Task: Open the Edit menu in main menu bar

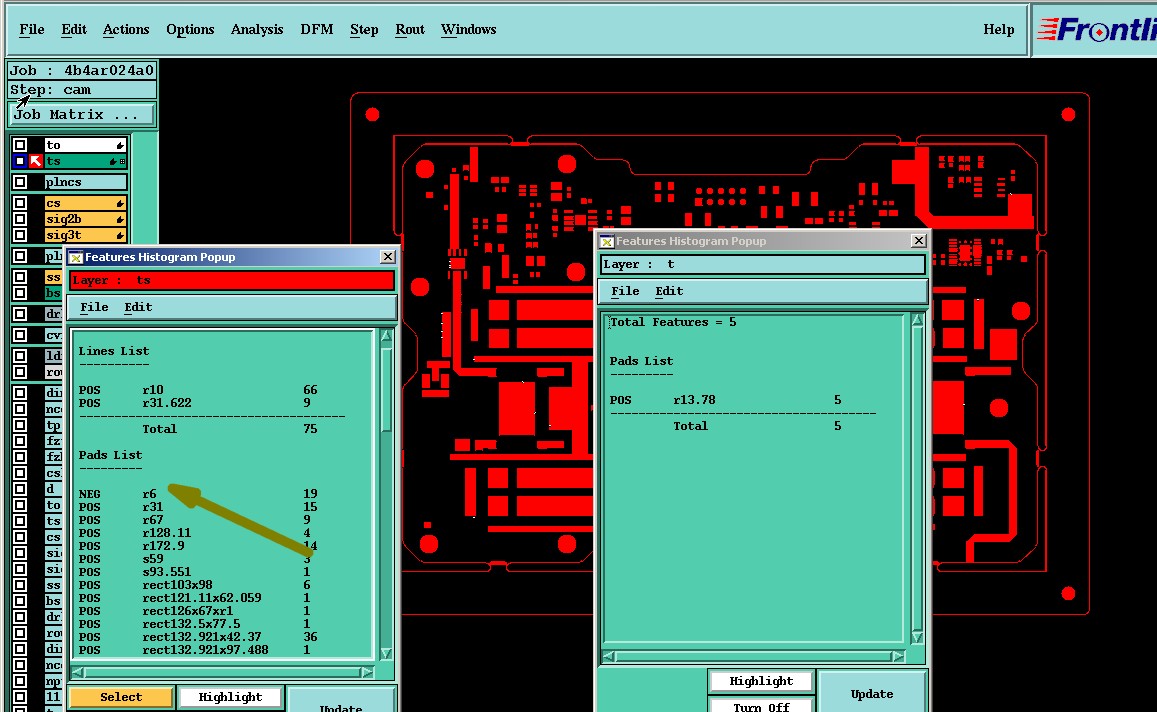Action: click(x=74, y=30)
